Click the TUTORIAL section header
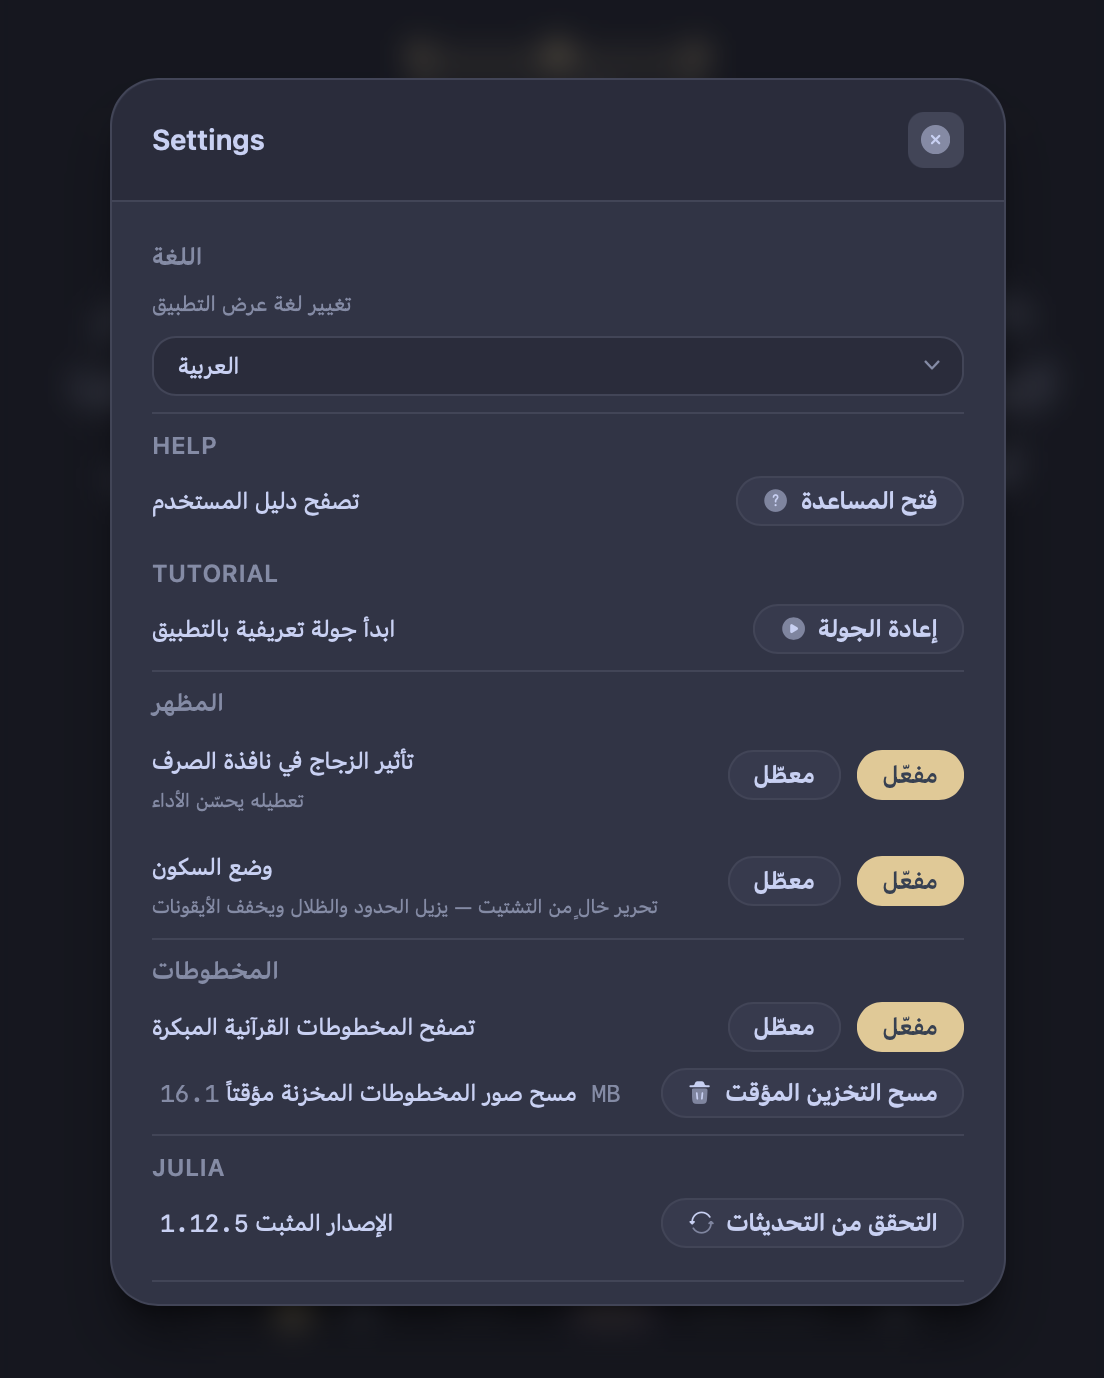The width and height of the screenshot is (1104, 1378). click(214, 573)
